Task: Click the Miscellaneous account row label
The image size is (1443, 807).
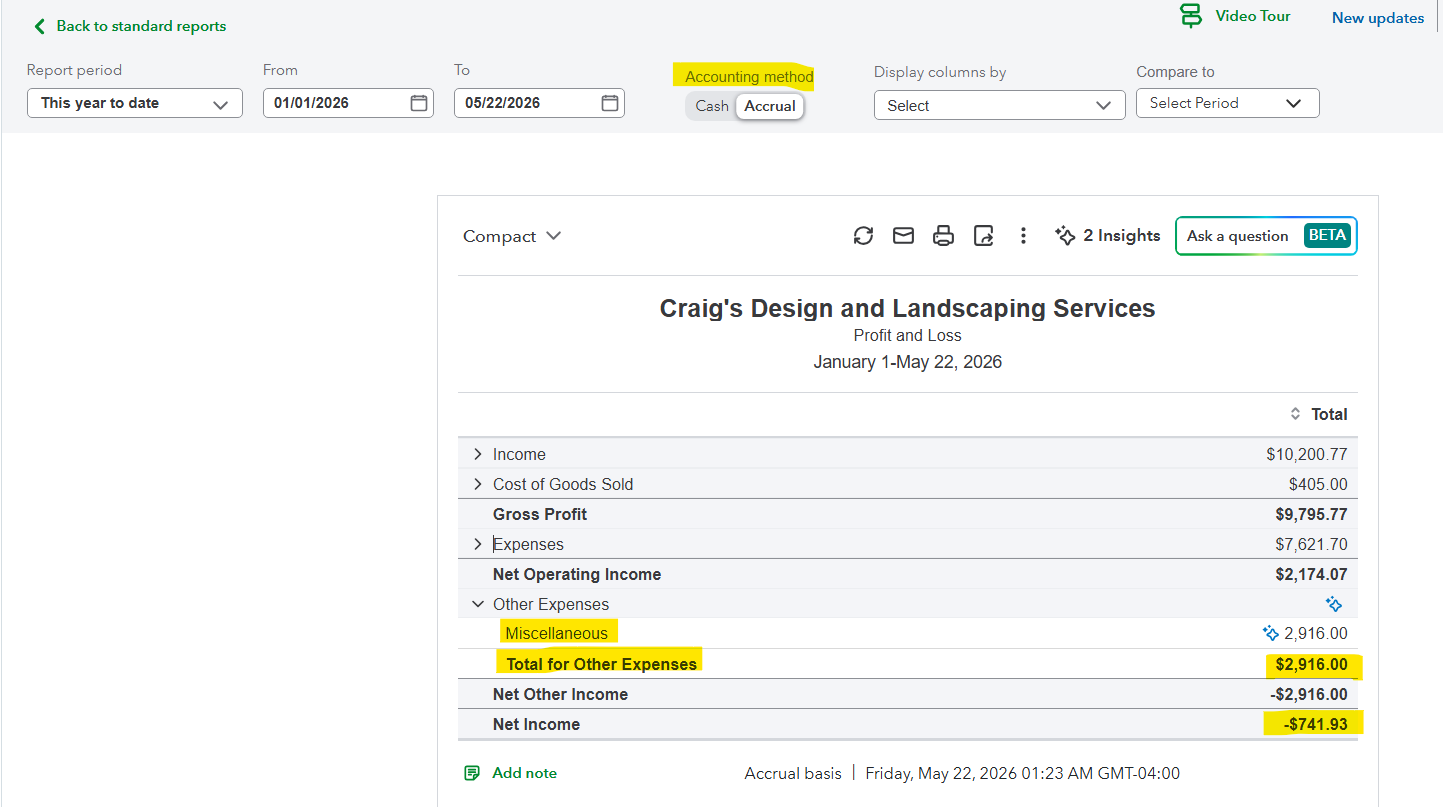Action: pos(556,633)
